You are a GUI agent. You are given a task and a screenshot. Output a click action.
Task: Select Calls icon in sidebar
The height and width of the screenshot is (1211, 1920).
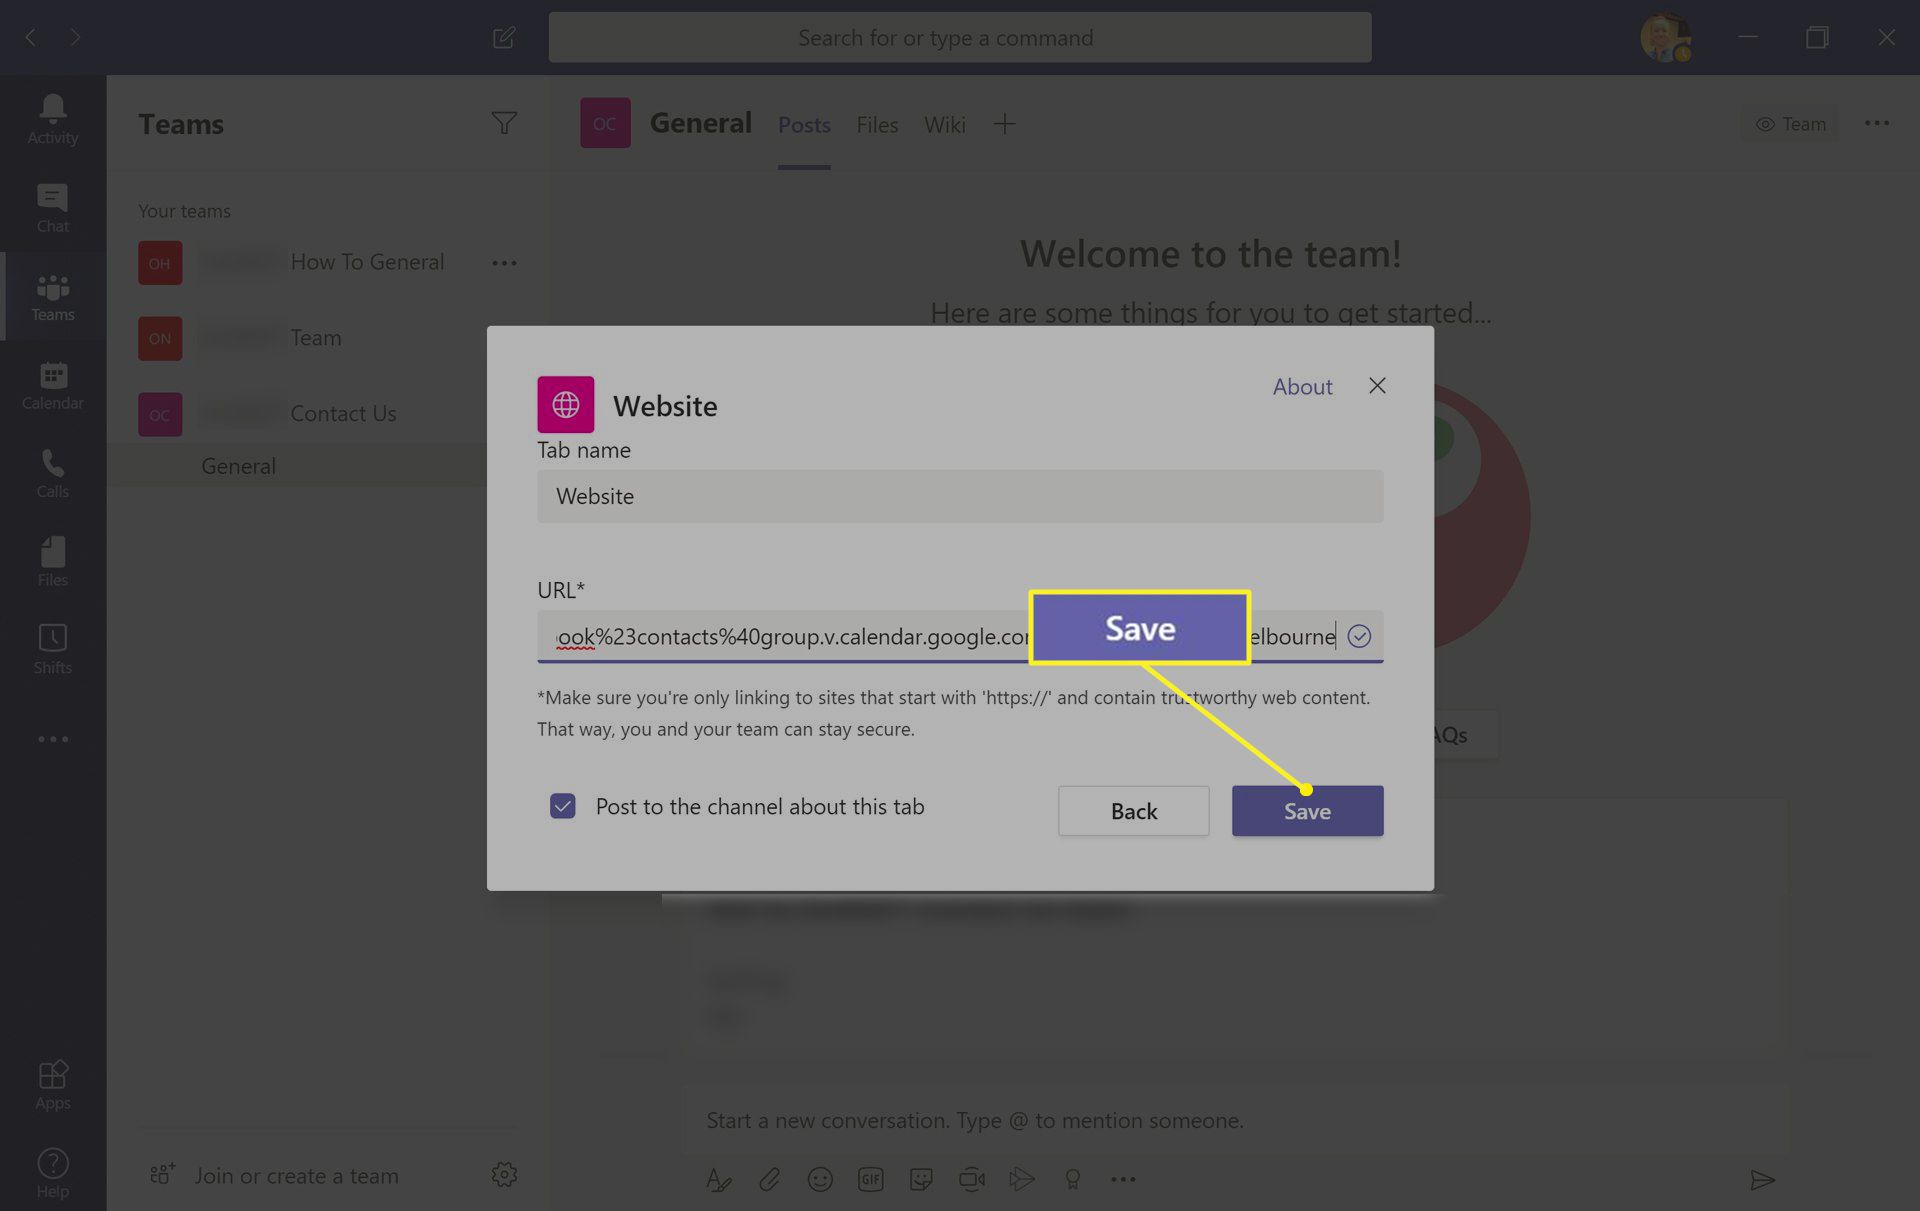click(x=52, y=473)
